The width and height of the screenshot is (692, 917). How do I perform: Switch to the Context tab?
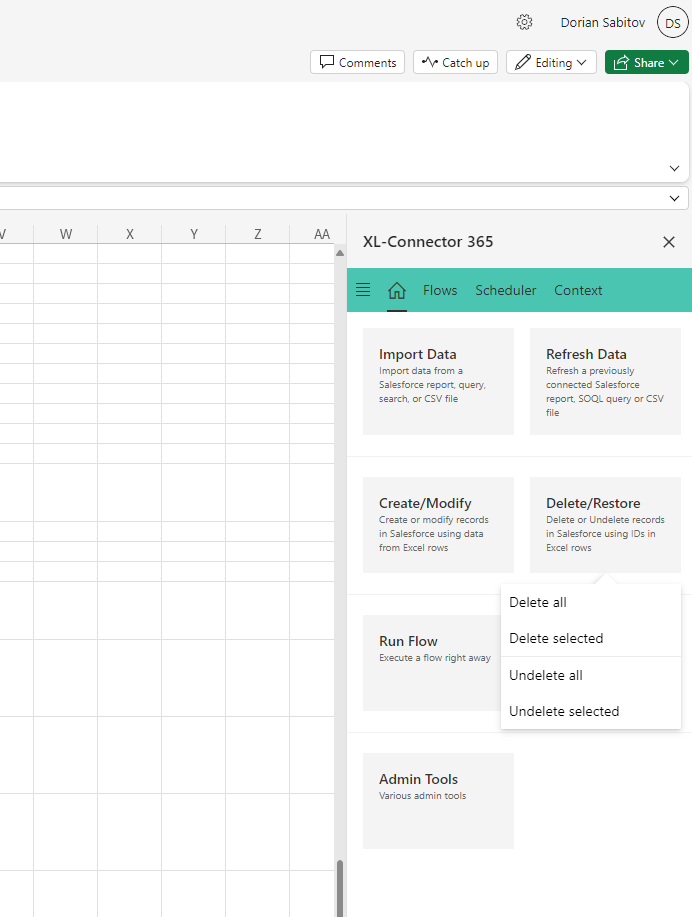click(x=578, y=290)
